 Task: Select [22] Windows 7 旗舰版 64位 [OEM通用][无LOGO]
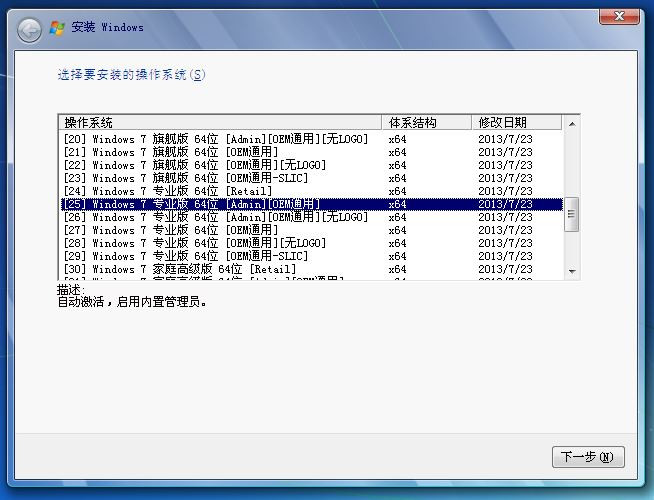pos(312,165)
